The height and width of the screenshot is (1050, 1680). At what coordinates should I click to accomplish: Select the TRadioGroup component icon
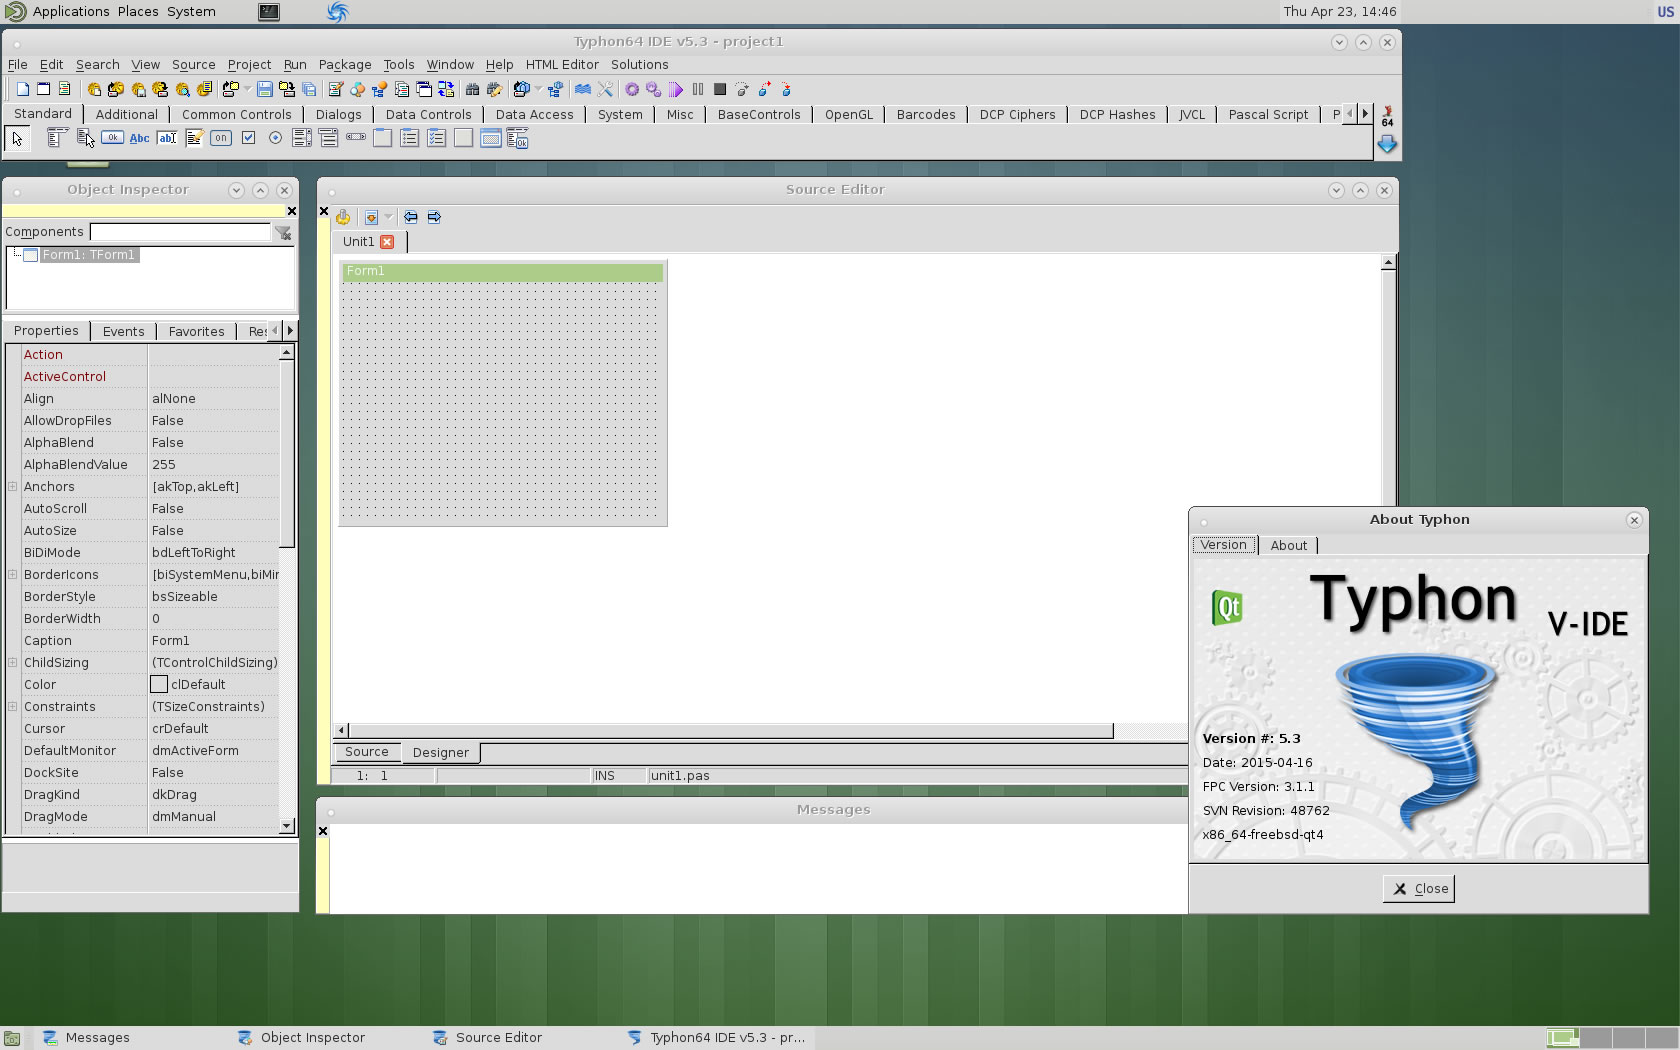410,138
